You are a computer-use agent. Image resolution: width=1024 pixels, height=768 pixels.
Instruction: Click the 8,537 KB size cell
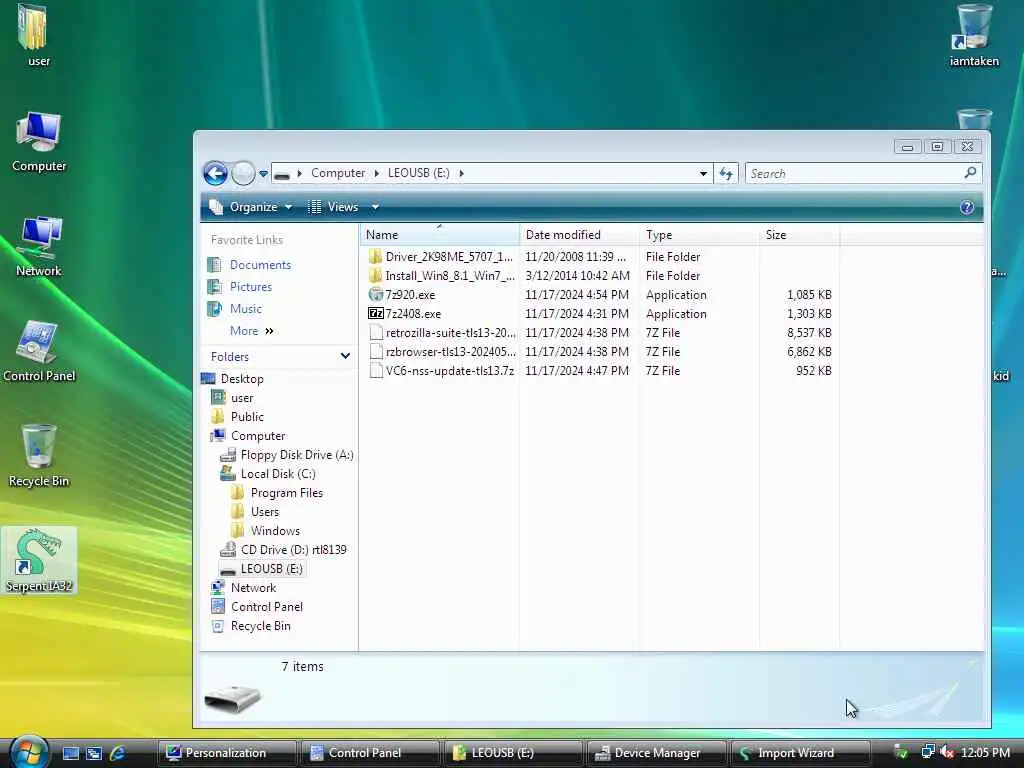pyautogui.click(x=809, y=332)
